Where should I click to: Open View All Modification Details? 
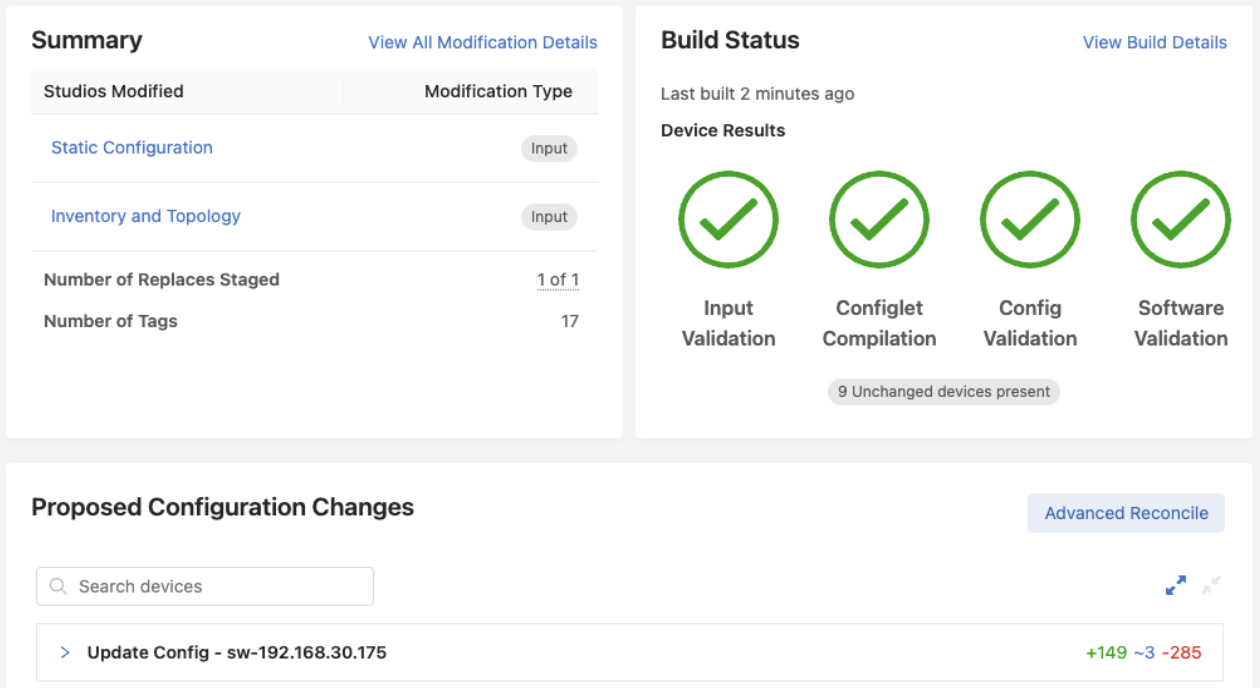pyautogui.click(x=482, y=42)
